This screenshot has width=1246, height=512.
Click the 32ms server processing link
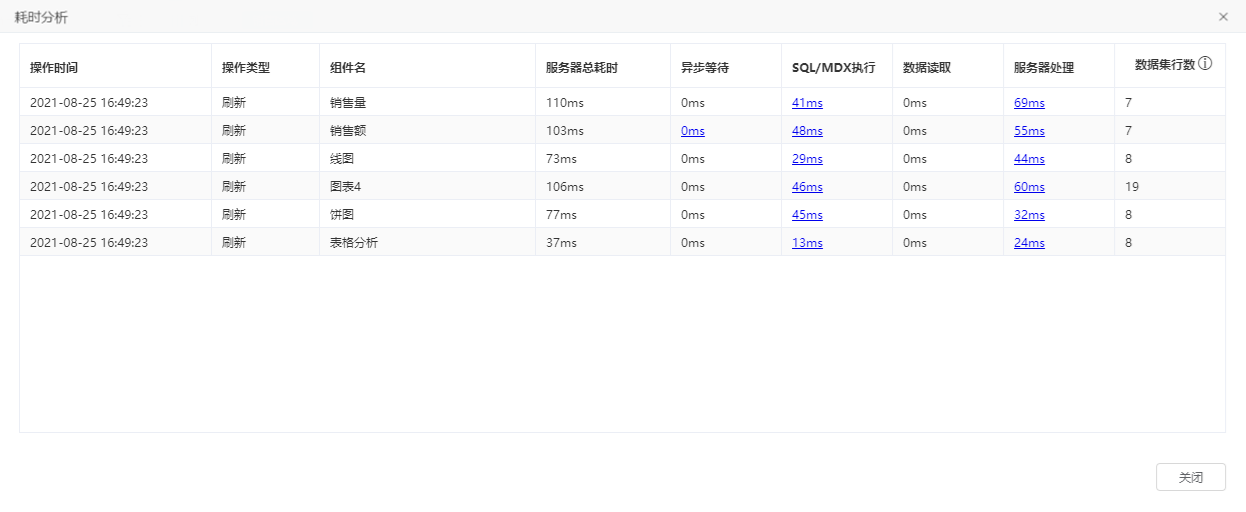click(1029, 215)
